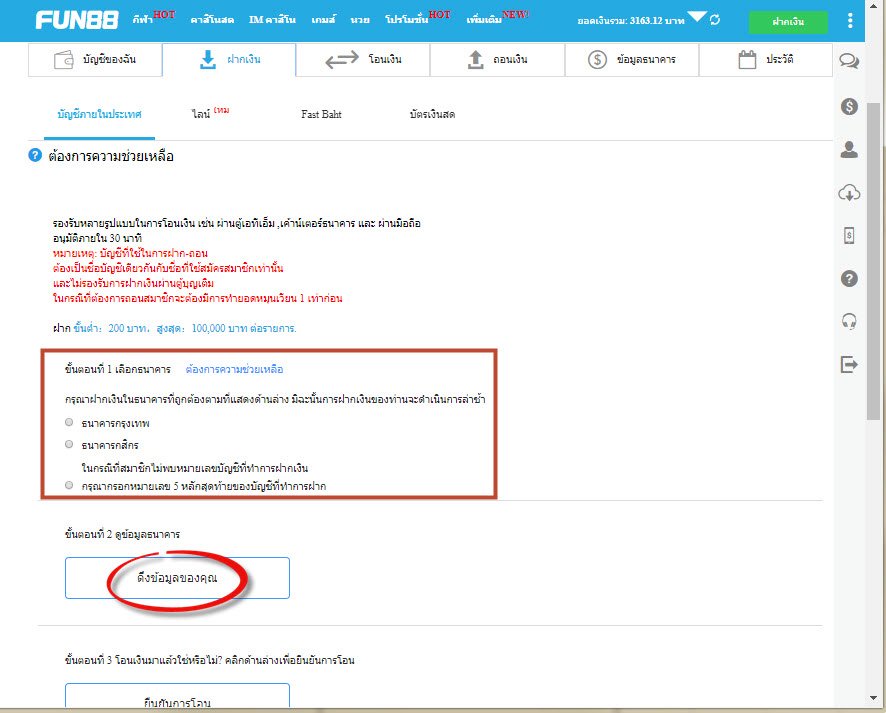Viewport: 886px width, 713px height.
Task: Select the ธนาคารกรุงเทพ radio button
Action: (69, 423)
